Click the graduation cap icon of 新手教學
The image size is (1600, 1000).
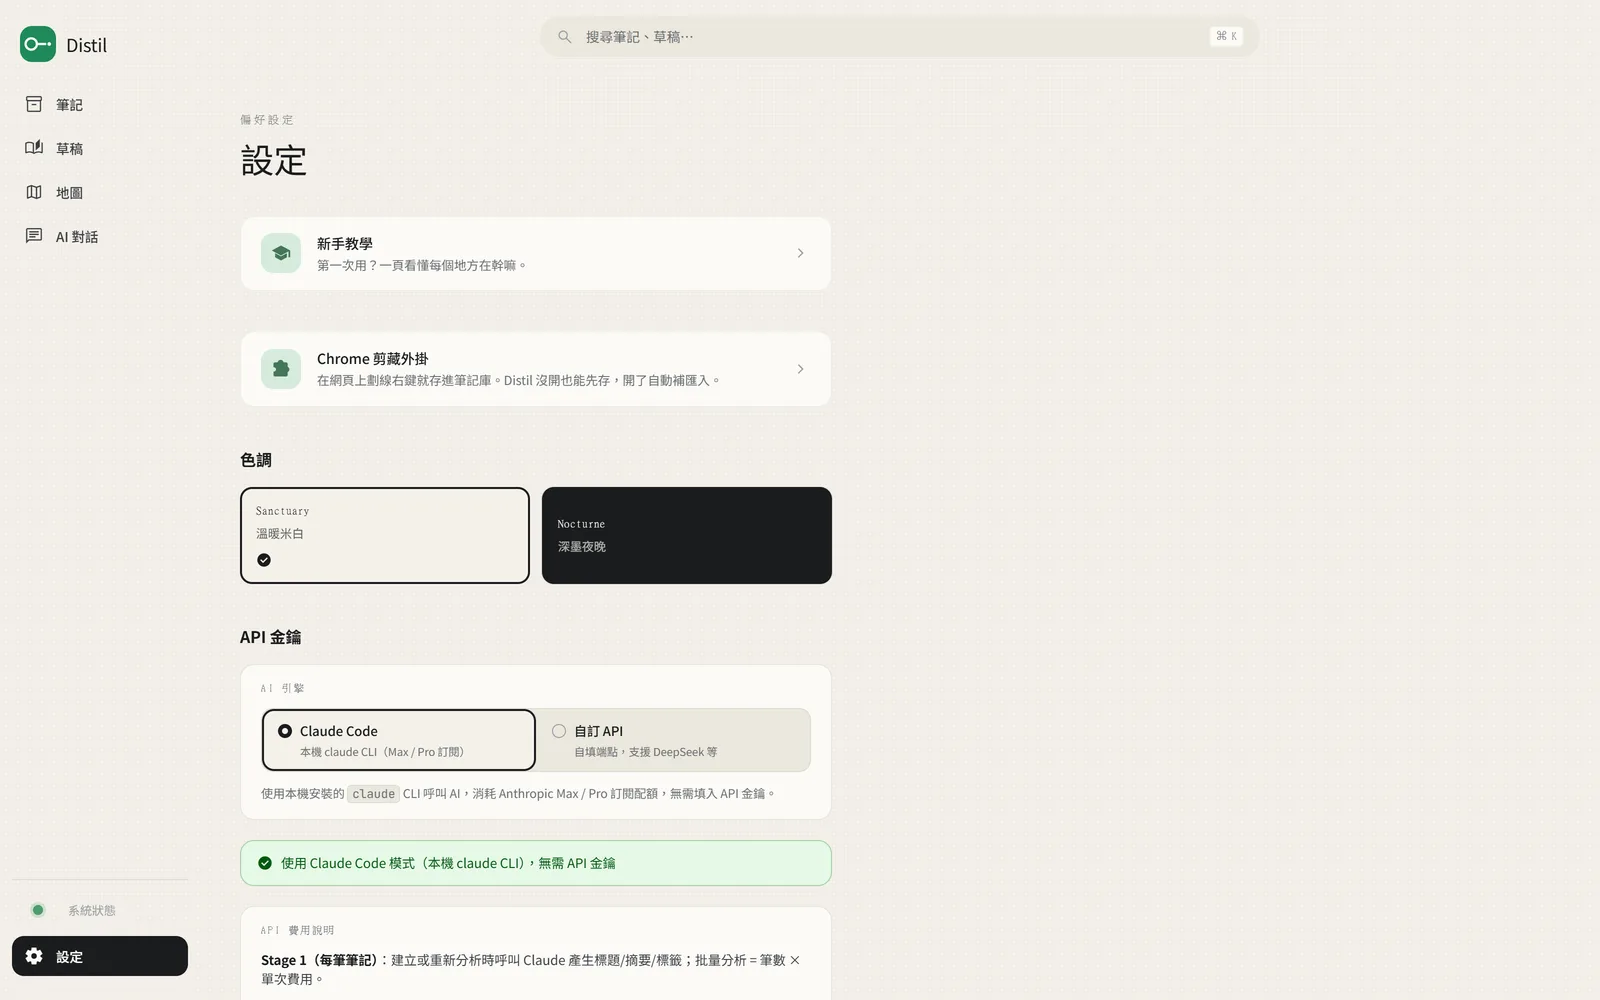click(281, 253)
